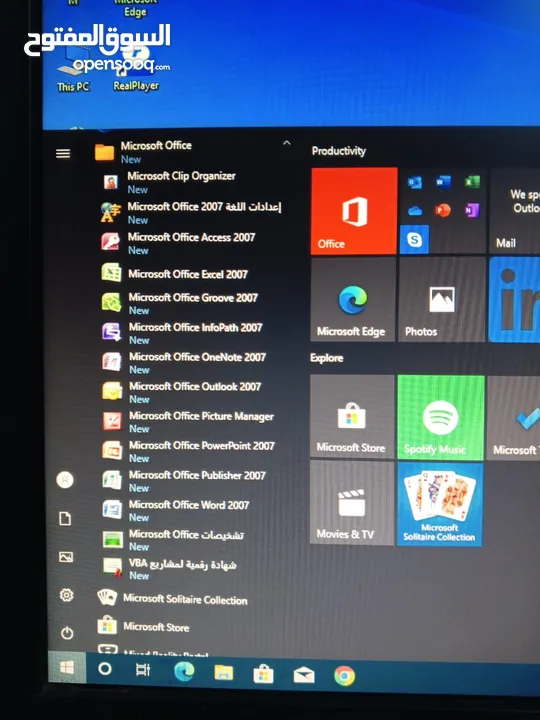Open Documents from Start sidebar
The height and width of the screenshot is (720, 540).
tap(65, 518)
